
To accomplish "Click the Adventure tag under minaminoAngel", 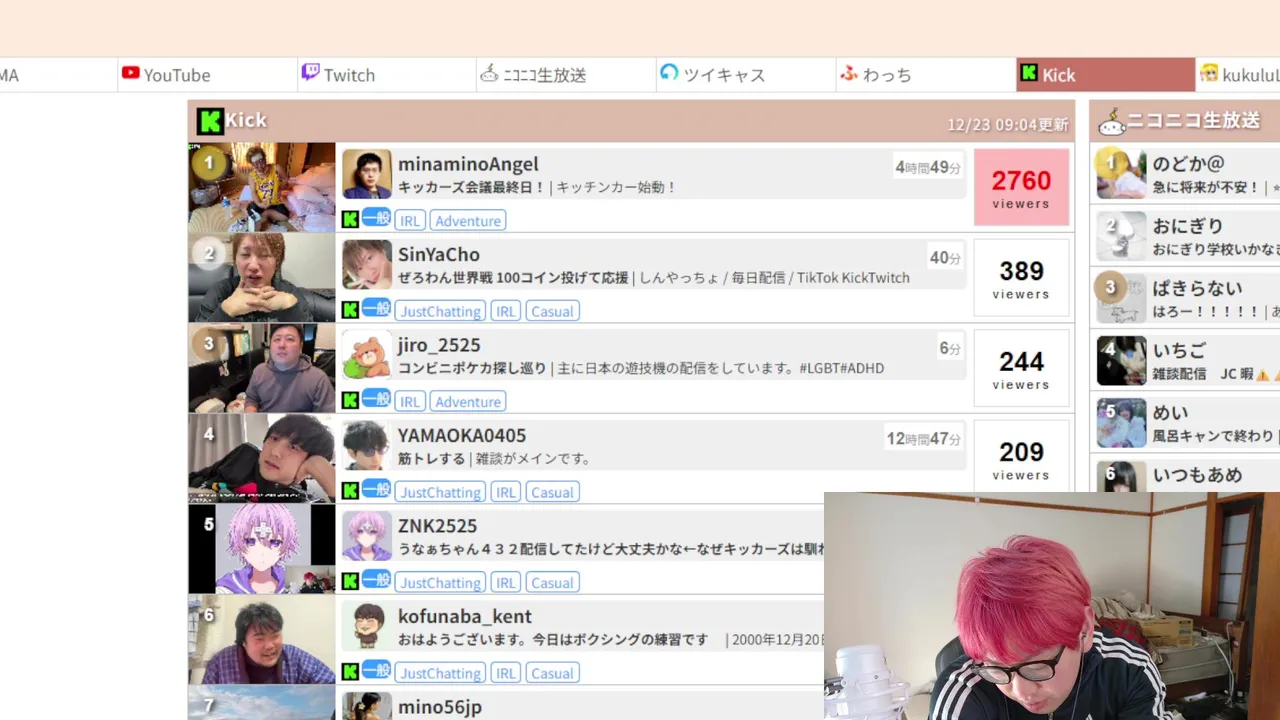I will (x=468, y=221).
